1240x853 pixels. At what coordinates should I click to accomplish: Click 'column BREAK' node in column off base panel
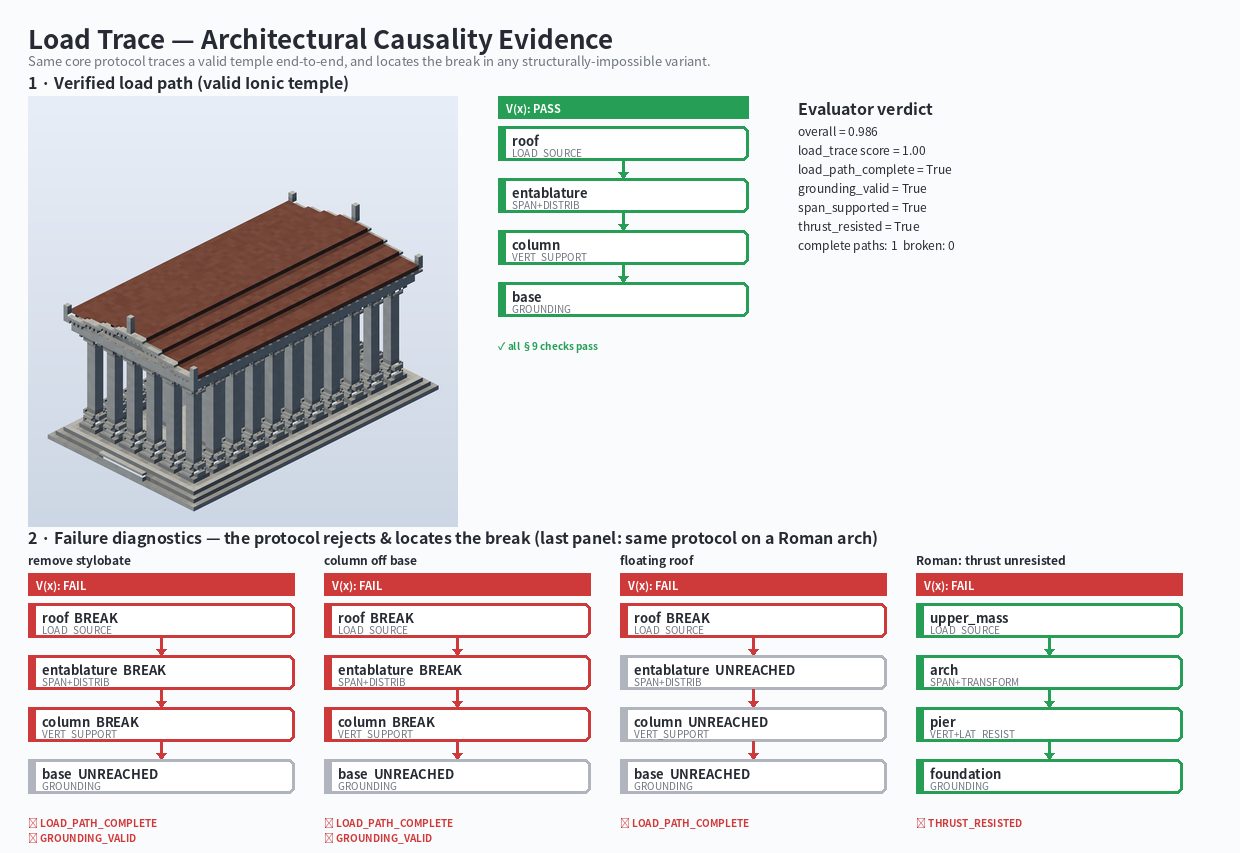[x=457, y=725]
